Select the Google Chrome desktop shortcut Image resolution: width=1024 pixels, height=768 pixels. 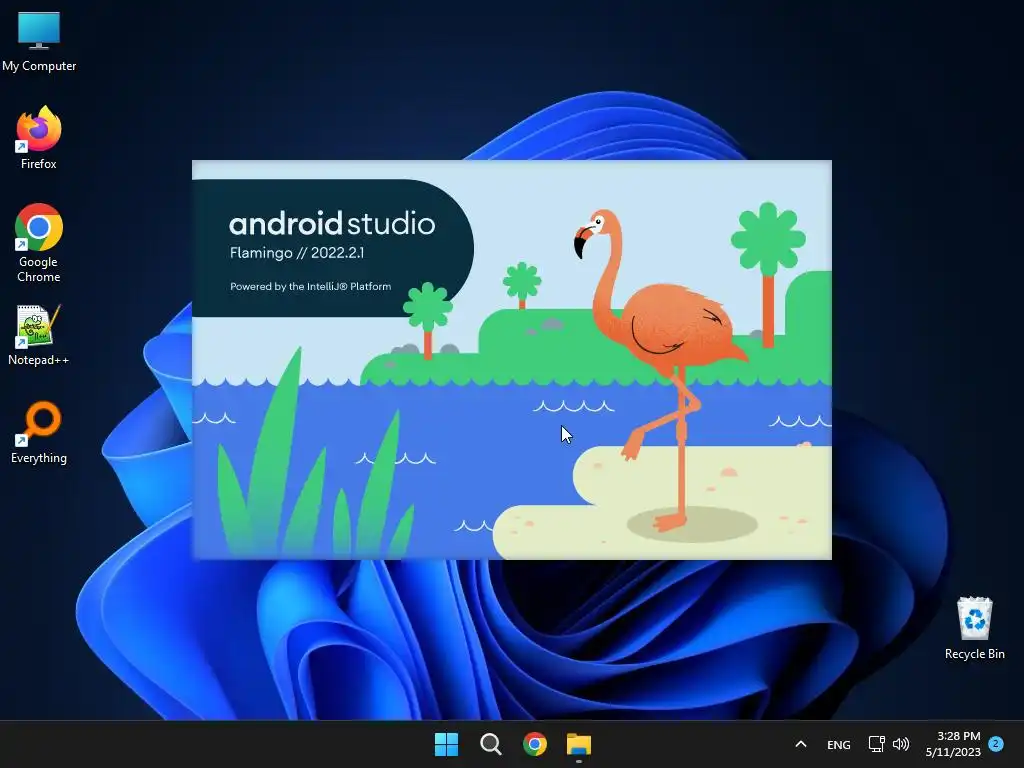pos(39,243)
